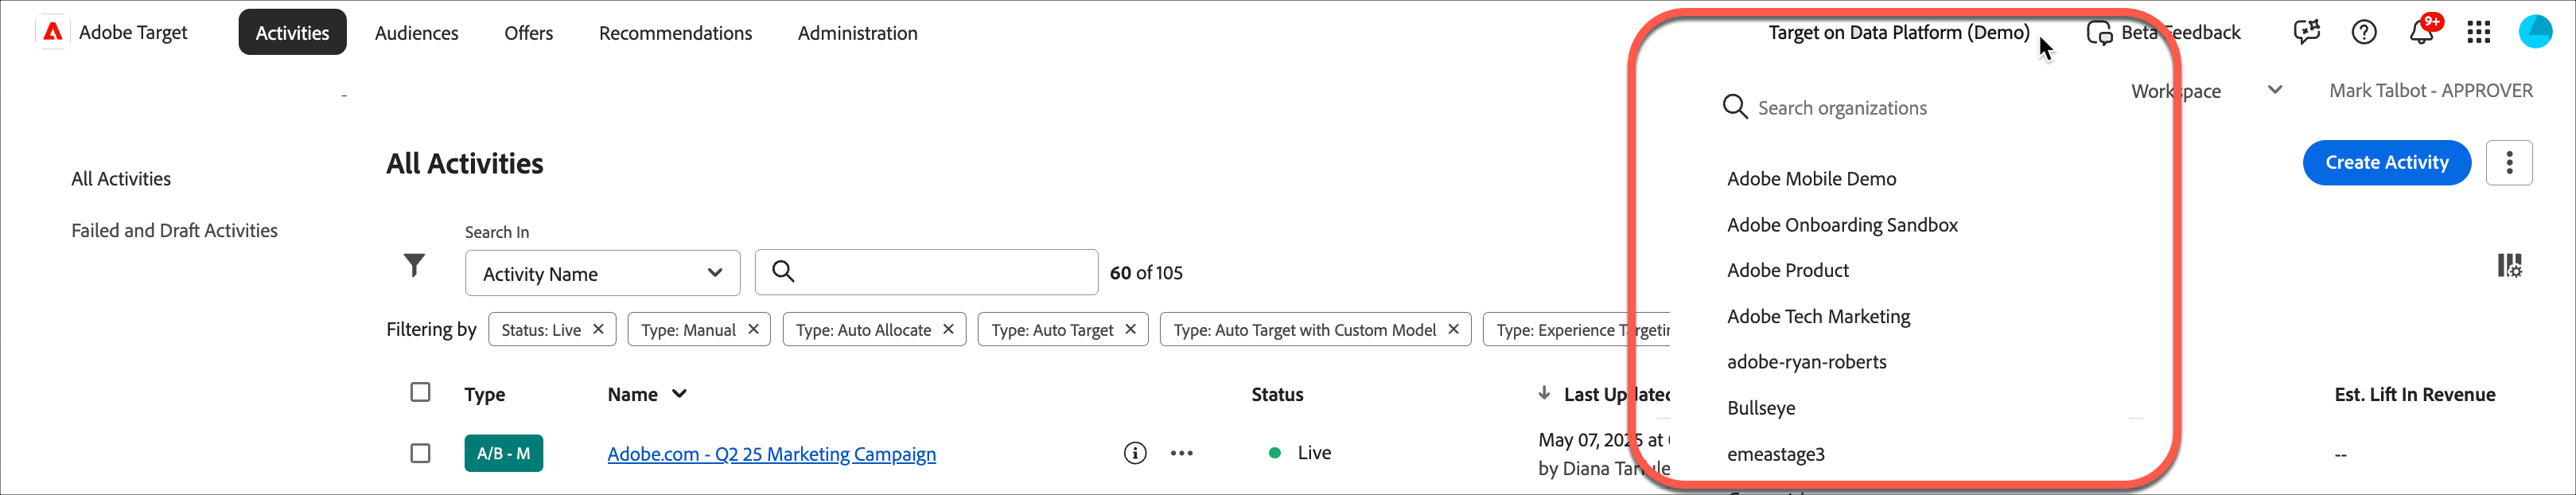Switch to the Audiences tab
This screenshot has width=2576, height=495.
click(416, 33)
